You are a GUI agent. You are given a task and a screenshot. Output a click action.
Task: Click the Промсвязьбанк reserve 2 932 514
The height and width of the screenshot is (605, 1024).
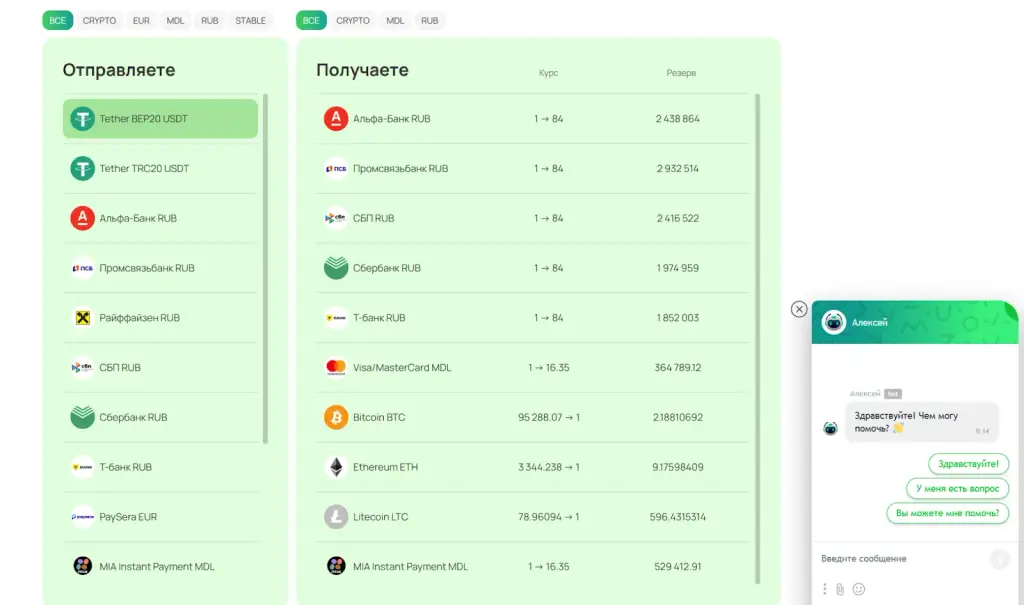coord(678,169)
